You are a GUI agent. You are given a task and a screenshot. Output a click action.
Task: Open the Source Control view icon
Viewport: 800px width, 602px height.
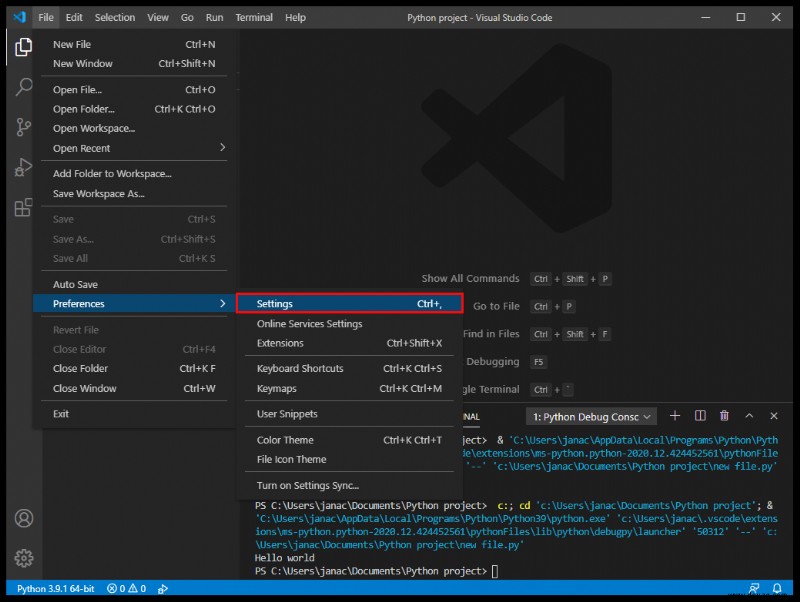pos(23,127)
